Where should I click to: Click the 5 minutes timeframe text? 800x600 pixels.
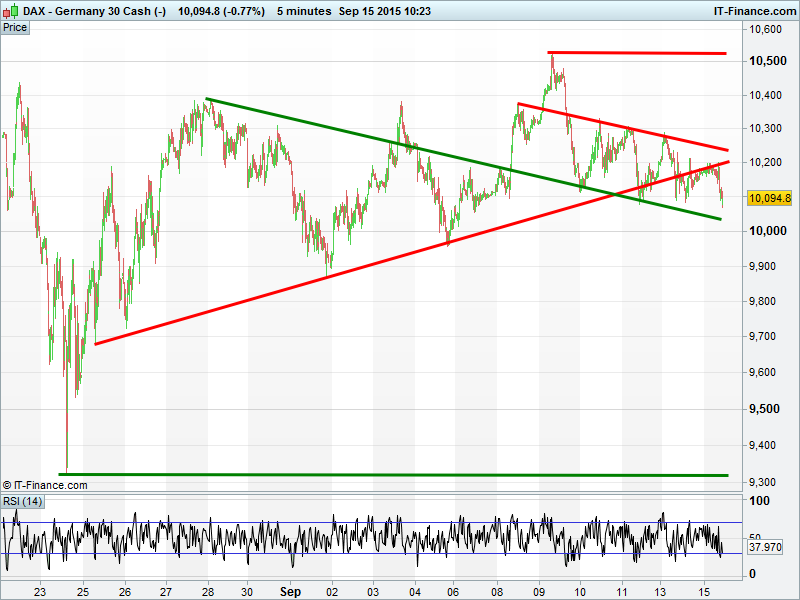(304, 11)
